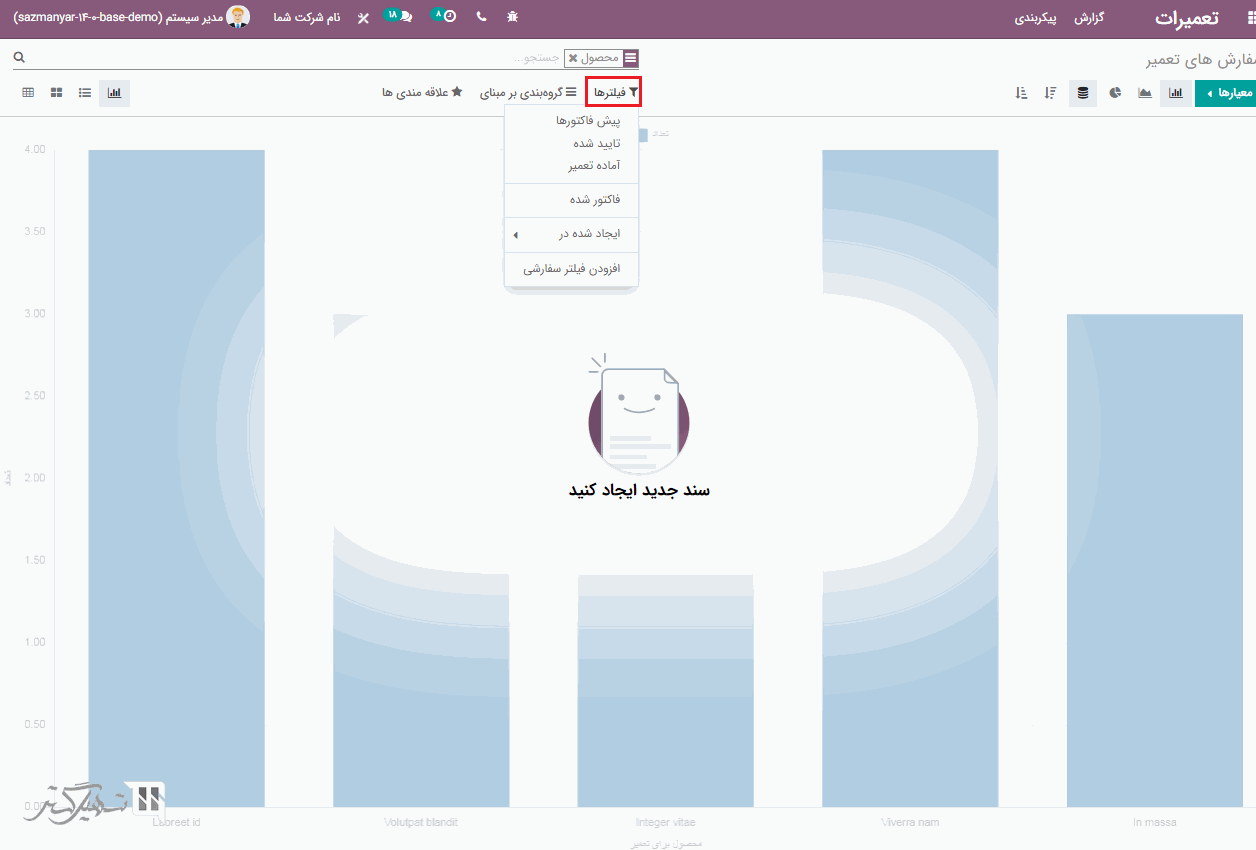Open the list view
Image resolution: width=1256 pixels, height=850 pixels.
(x=86, y=93)
